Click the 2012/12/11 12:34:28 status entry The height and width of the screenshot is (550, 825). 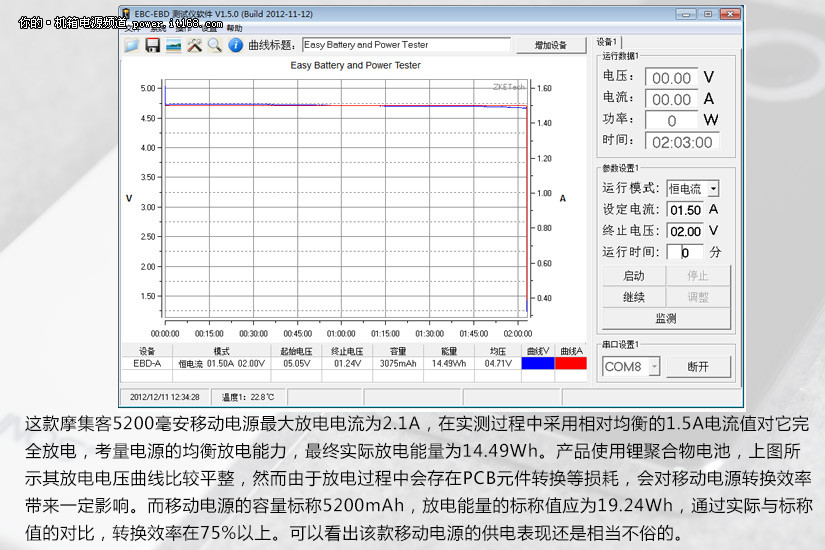click(x=165, y=397)
